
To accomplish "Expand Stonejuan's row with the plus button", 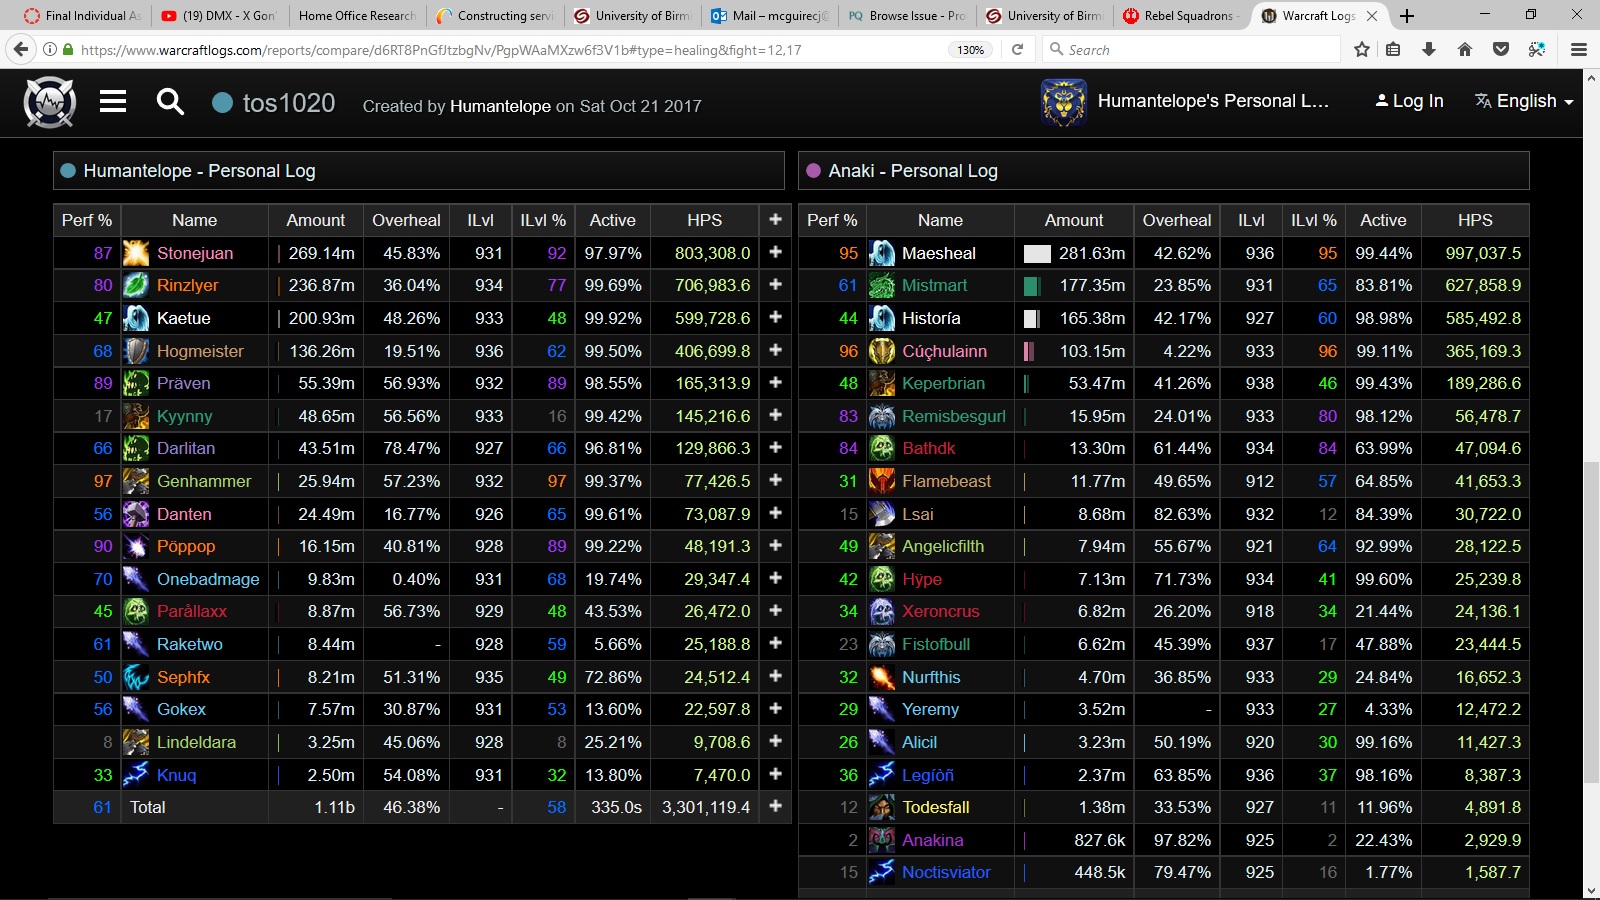I will click(x=775, y=253).
